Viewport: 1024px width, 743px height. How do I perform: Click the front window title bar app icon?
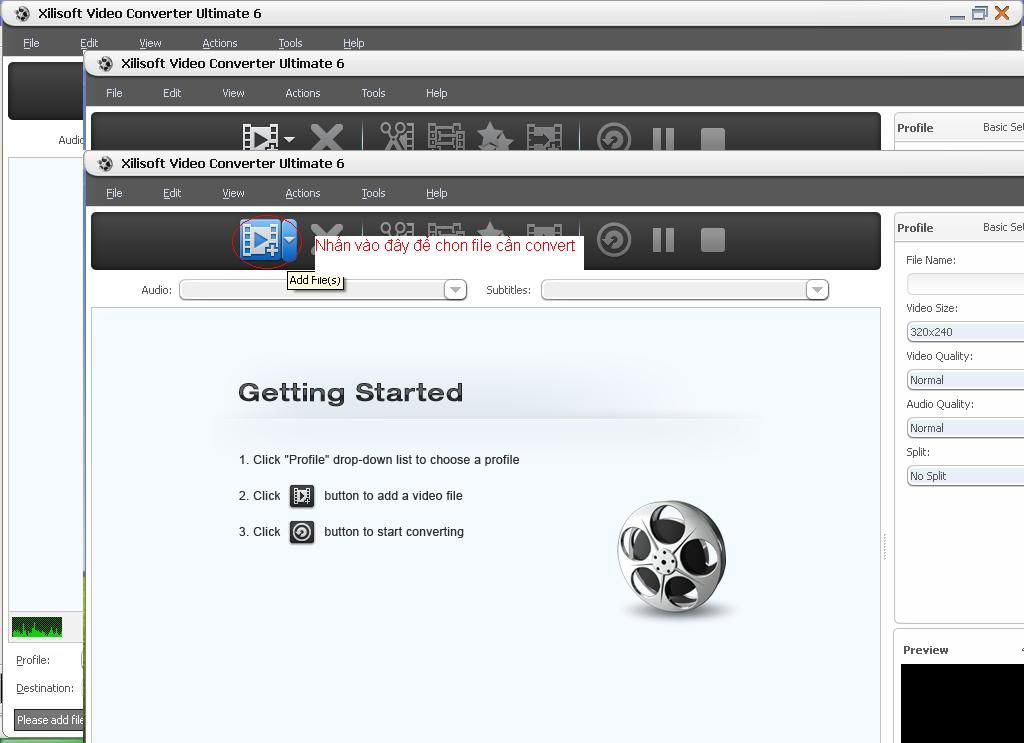105,163
